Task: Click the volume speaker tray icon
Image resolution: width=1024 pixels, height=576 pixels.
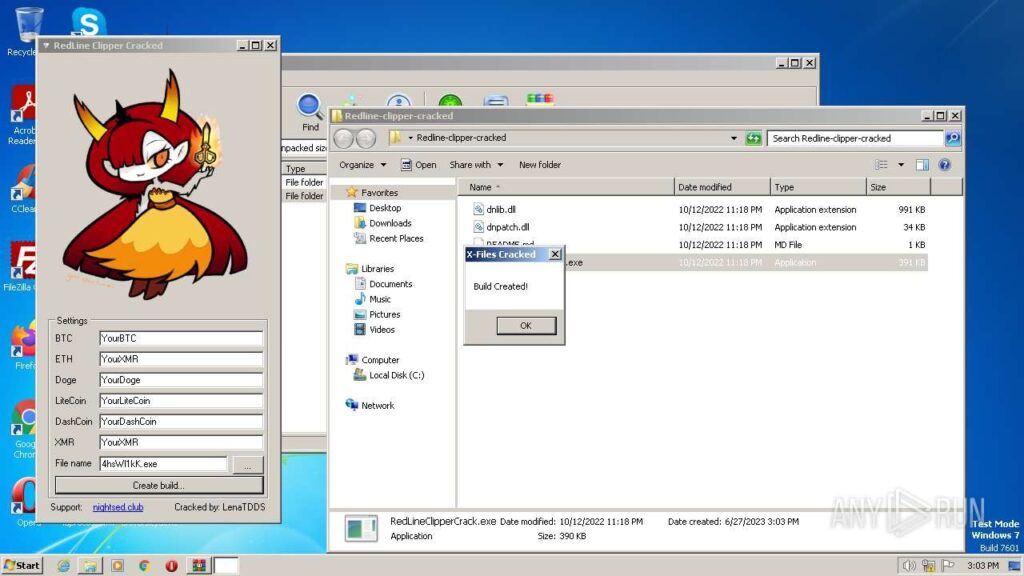Action: pos(908,566)
